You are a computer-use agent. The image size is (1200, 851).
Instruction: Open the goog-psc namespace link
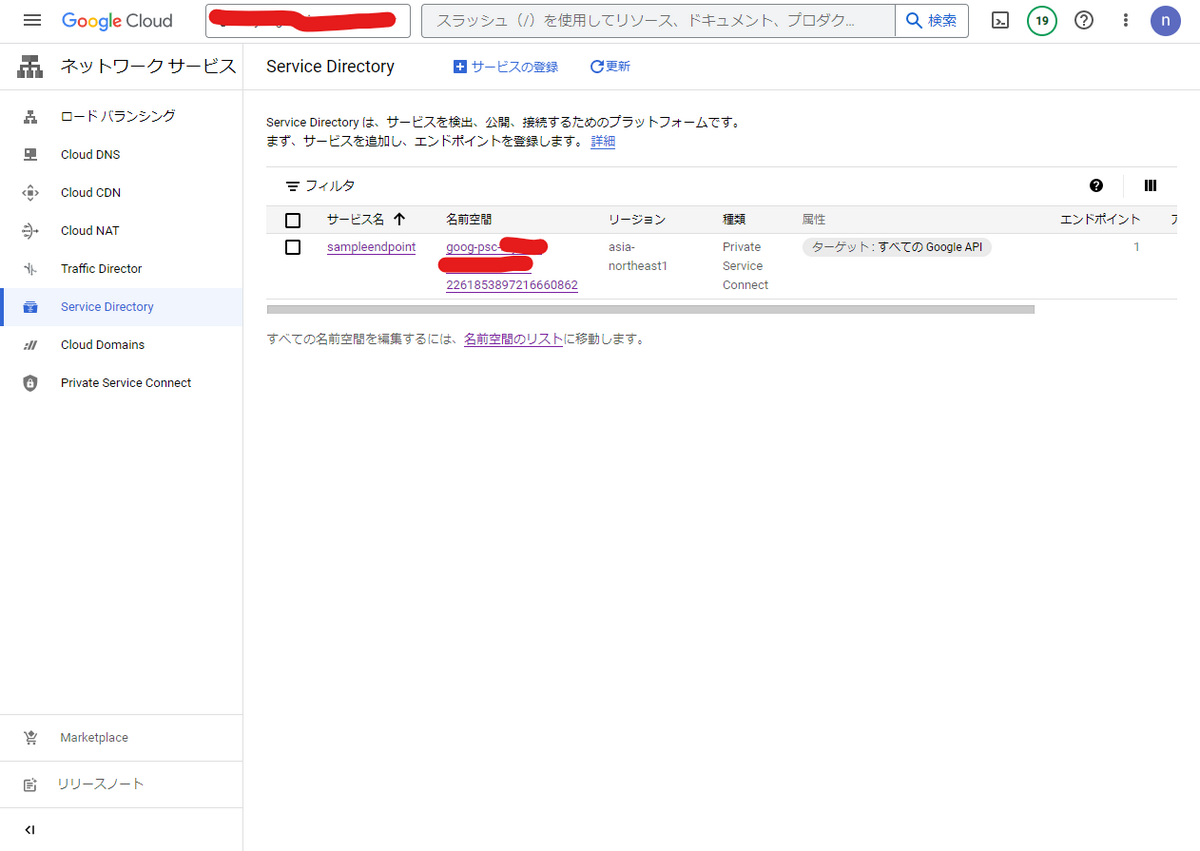[512, 266]
